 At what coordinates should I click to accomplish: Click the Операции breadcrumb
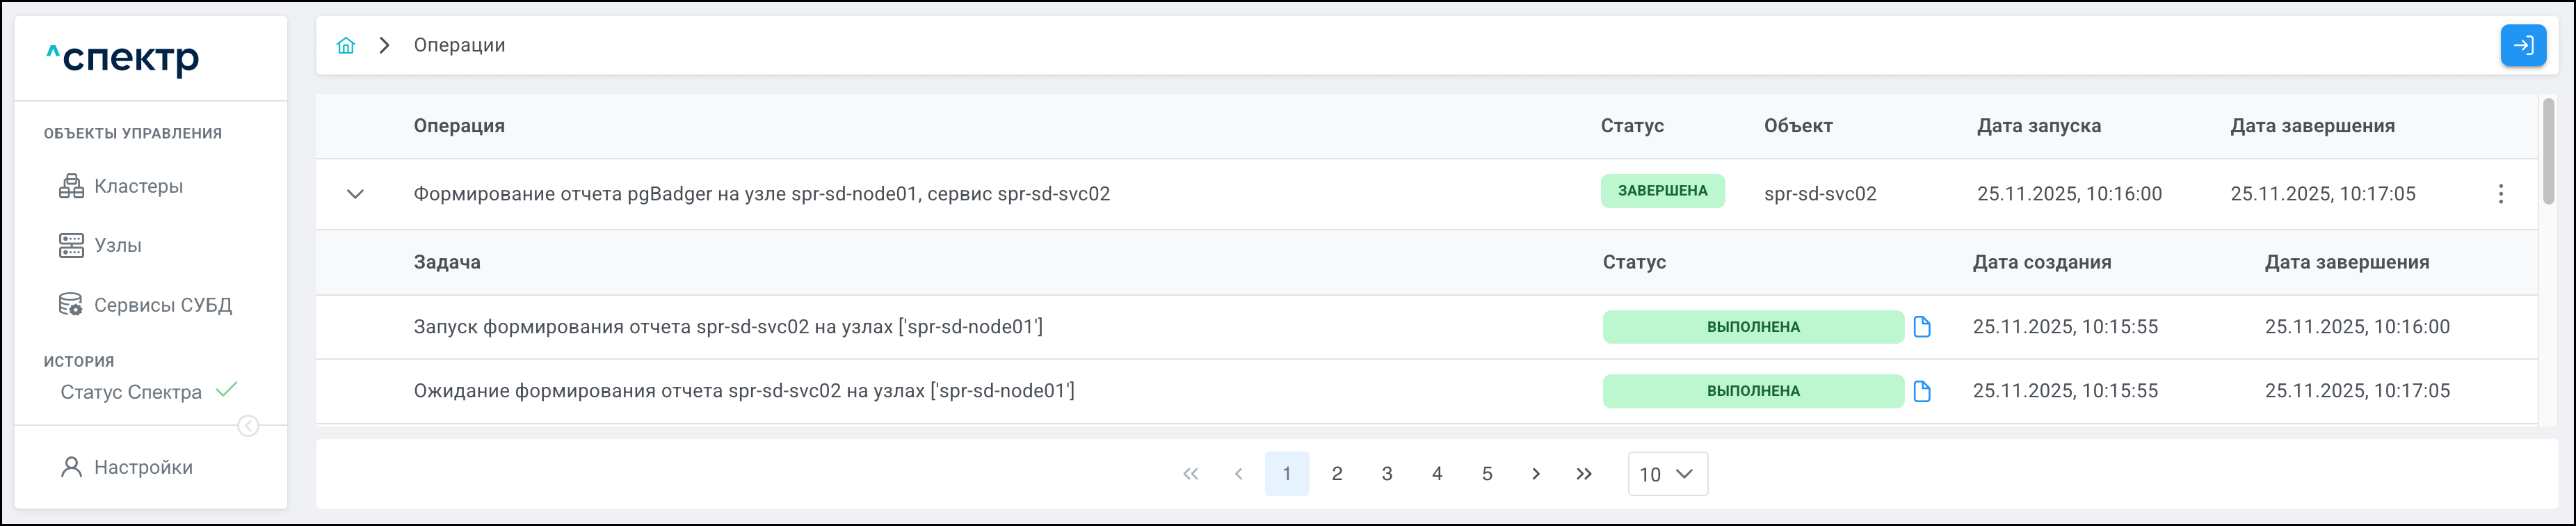pos(459,45)
